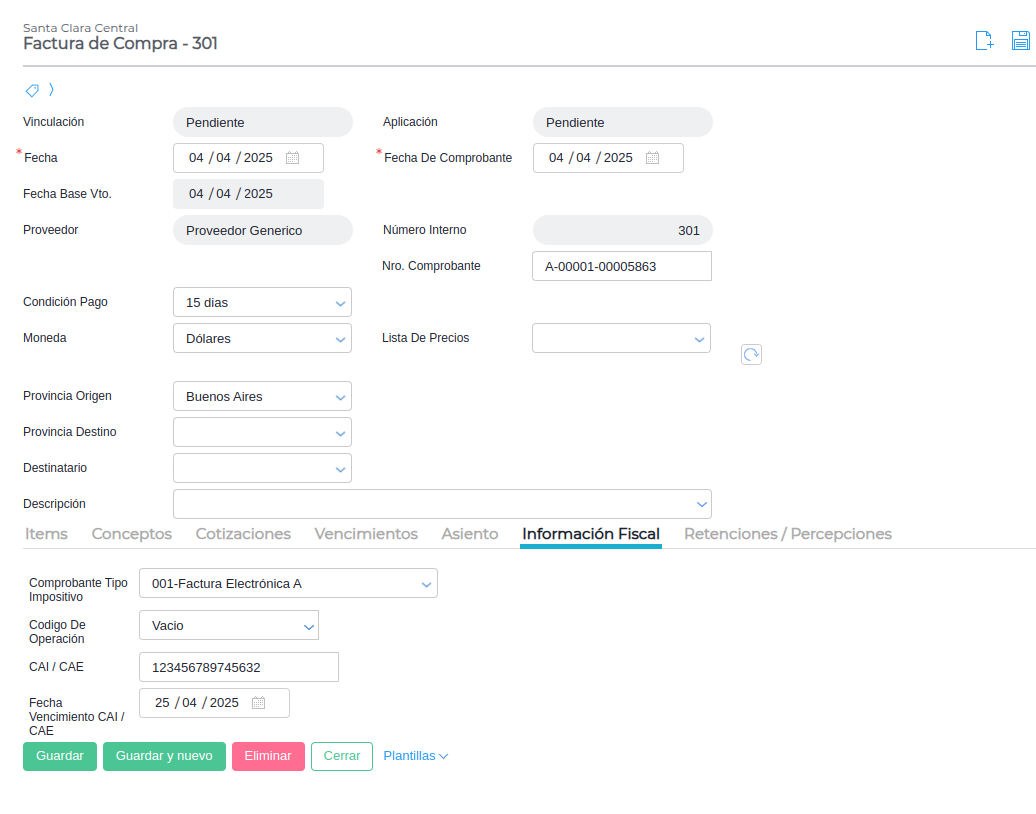The height and width of the screenshot is (814, 1036).
Task: Click the save floppy disk icon
Action: click(x=1021, y=41)
